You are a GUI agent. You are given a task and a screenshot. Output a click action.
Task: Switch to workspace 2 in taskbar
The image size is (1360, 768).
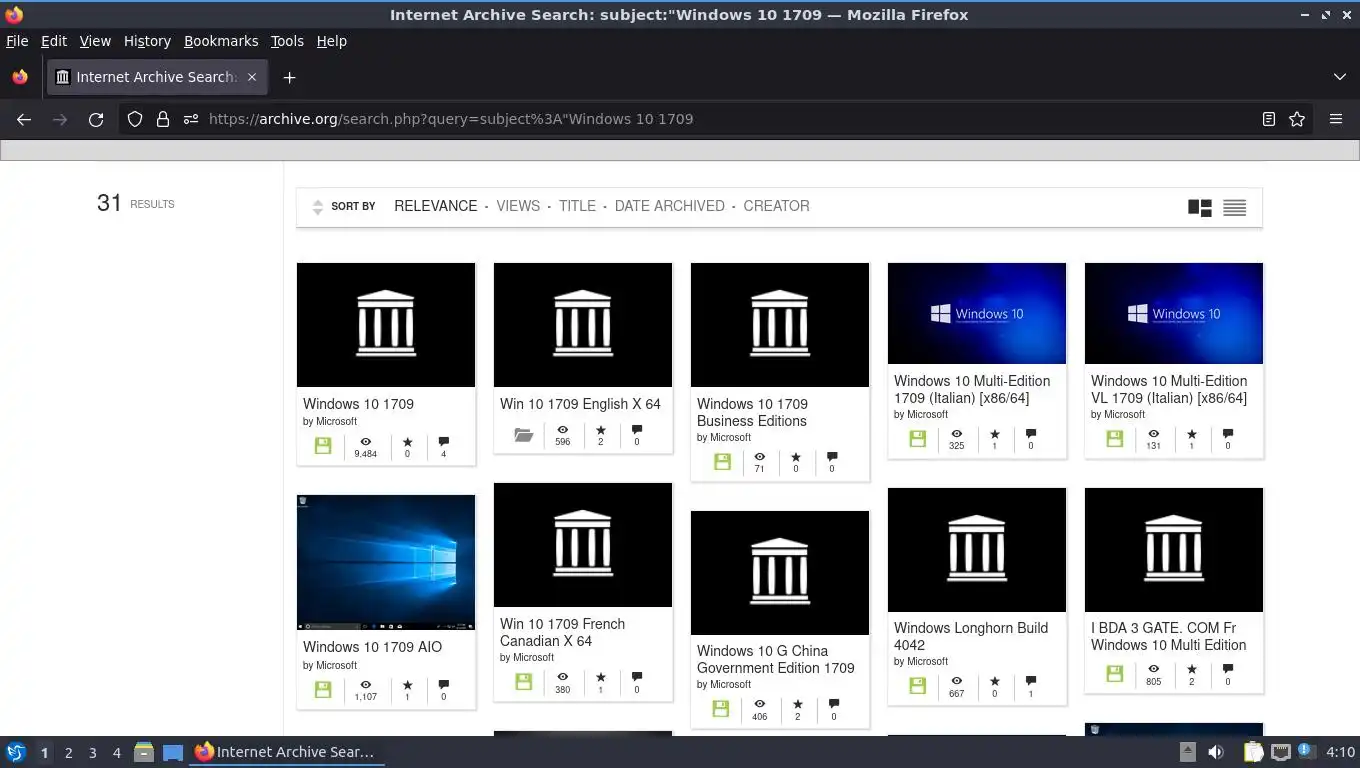(68, 753)
